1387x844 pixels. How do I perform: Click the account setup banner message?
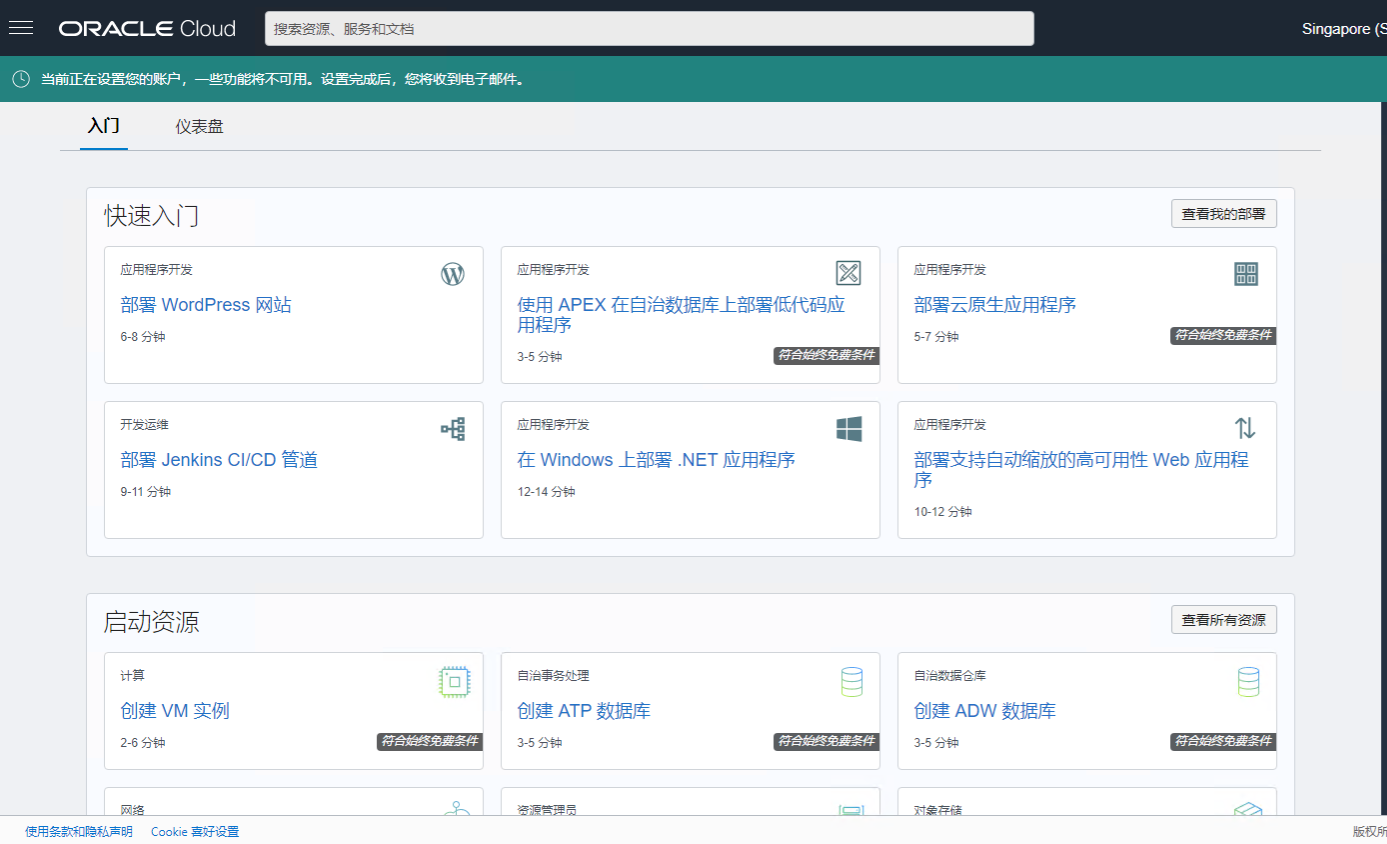click(283, 79)
